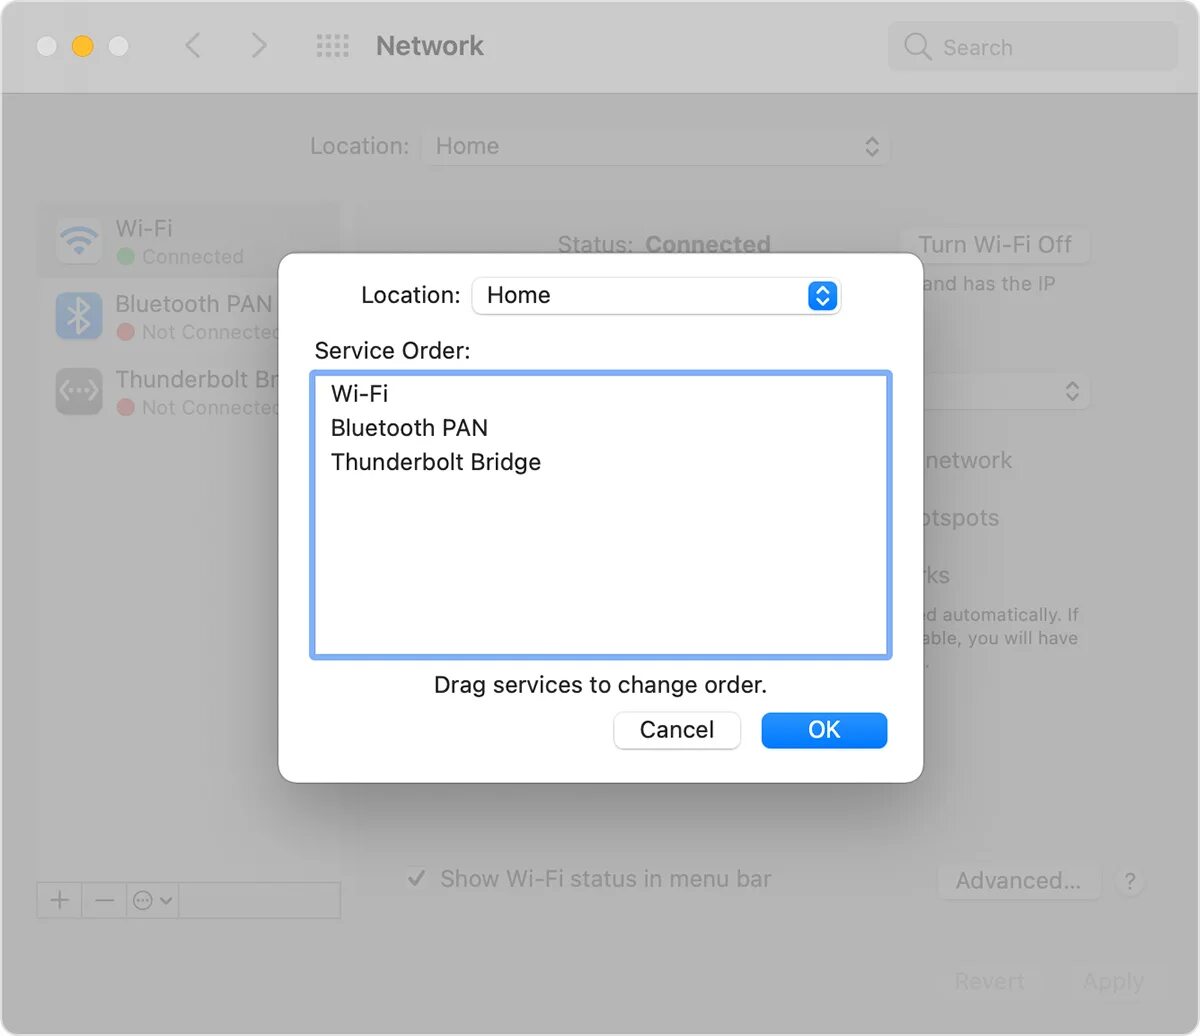This screenshot has height=1036, width=1200.
Task: Open the background Location Home dropdown
Action: pyautogui.click(x=655, y=147)
